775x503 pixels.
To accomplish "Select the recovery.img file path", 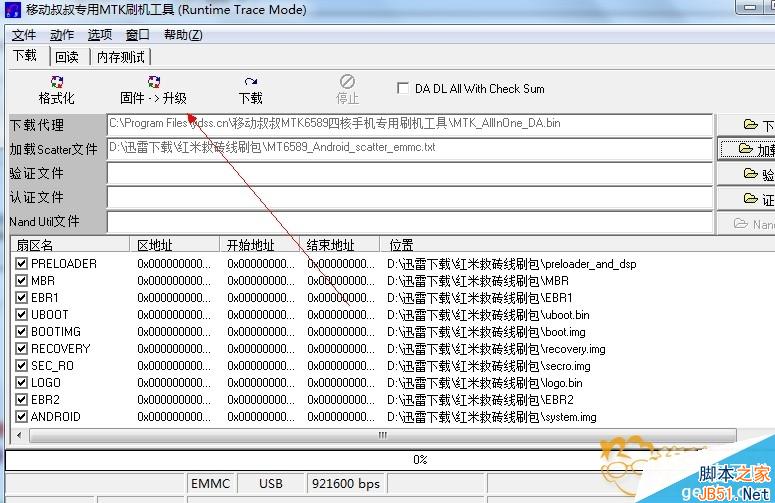I will coord(496,349).
